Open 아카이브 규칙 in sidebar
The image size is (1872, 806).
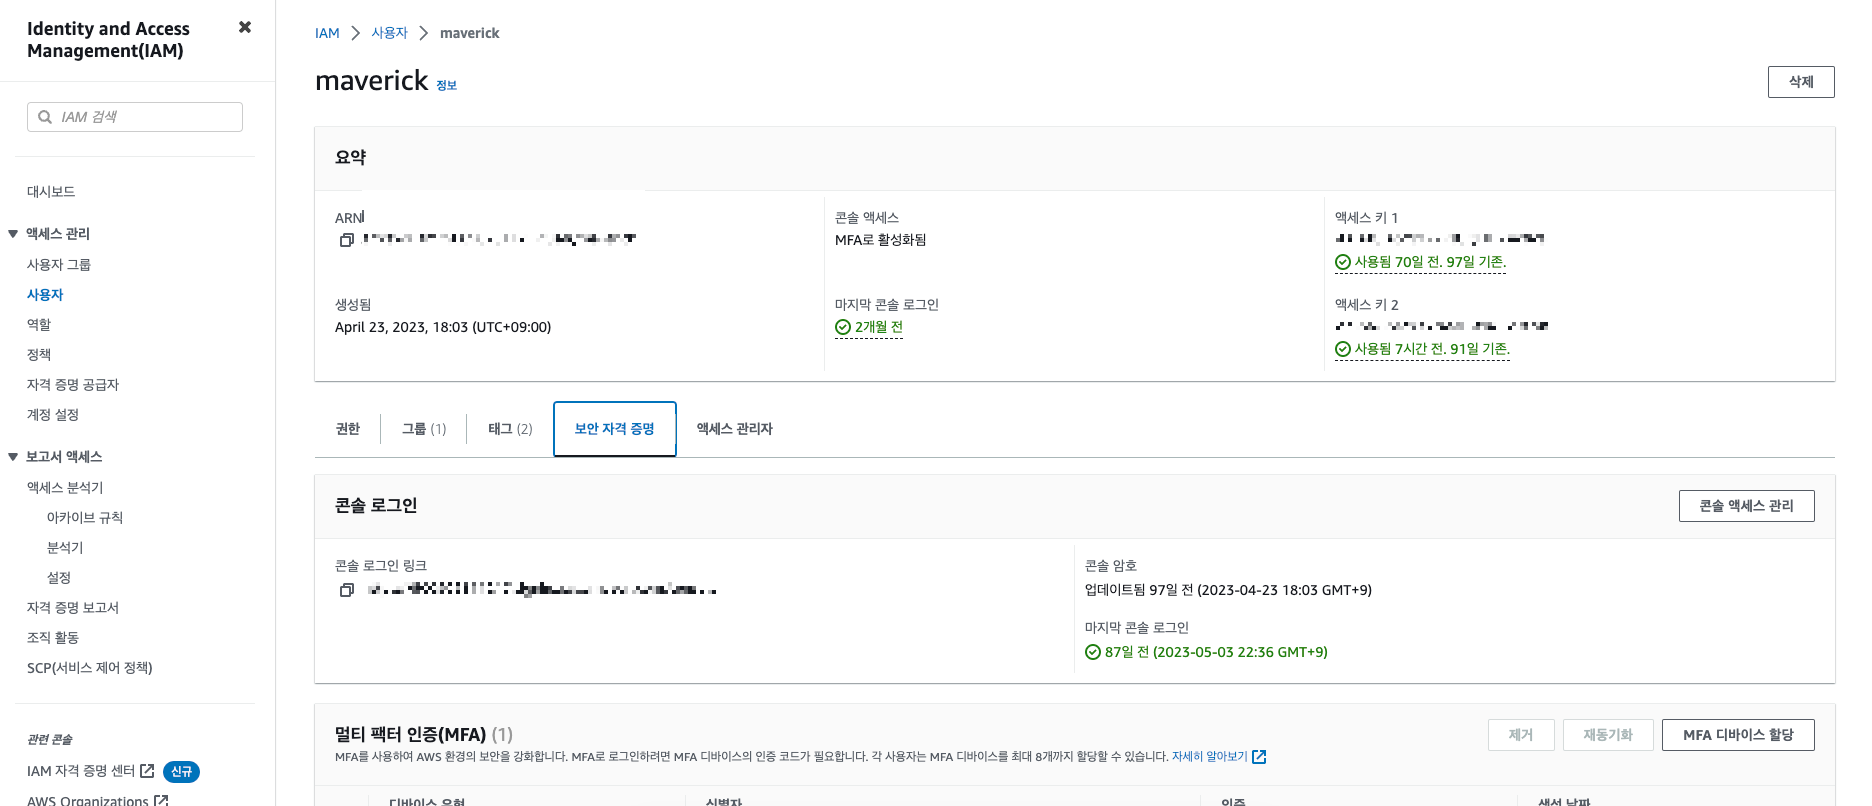pyautogui.click(x=85, y=518)
